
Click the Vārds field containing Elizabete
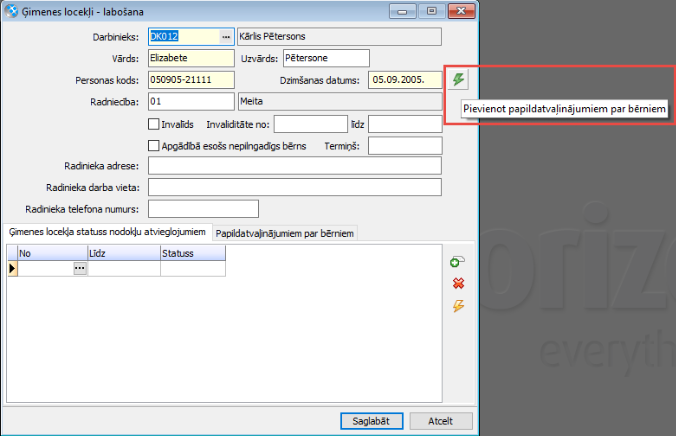coord(191,58)
